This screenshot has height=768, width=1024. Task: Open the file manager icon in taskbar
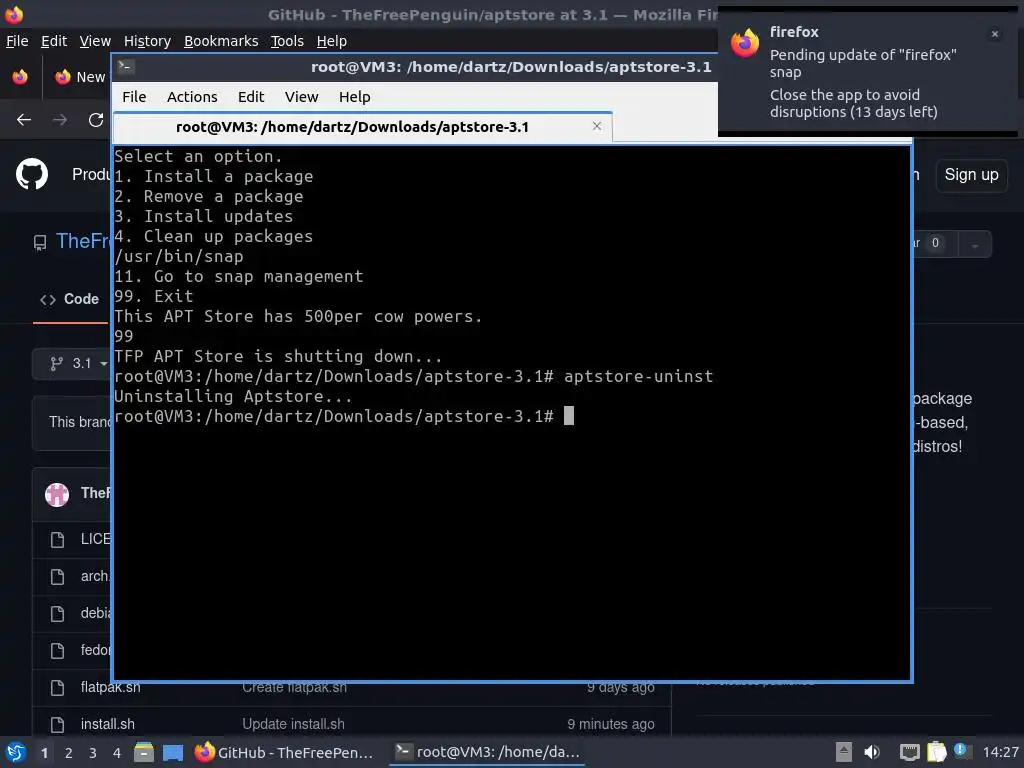pos(144,752)
